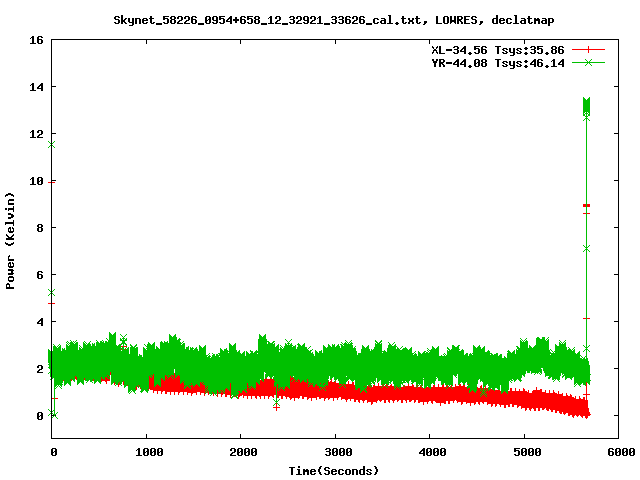The height and width of the screenshot is (480, 640).
Task: Click the y-axis tick label 10
Action: point(36,181)
